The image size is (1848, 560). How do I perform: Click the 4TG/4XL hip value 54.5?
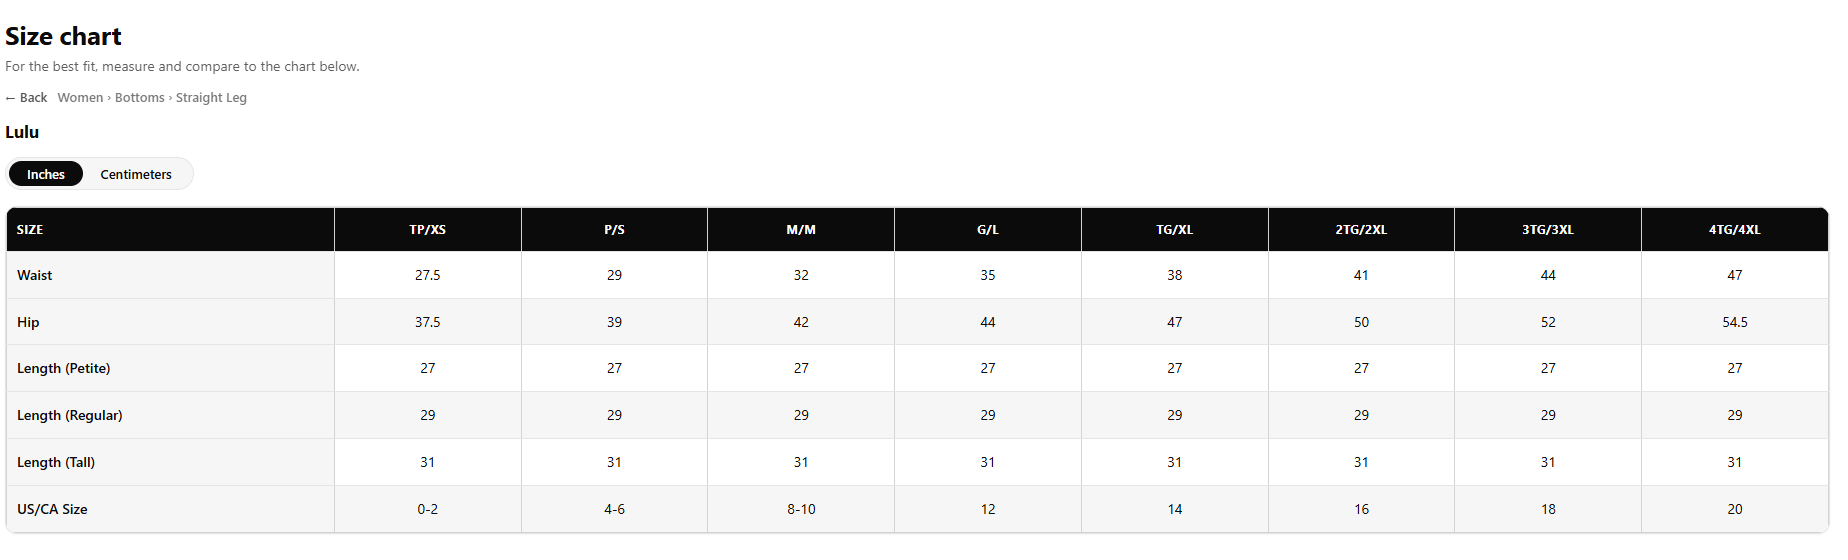tap(1735, 322)
